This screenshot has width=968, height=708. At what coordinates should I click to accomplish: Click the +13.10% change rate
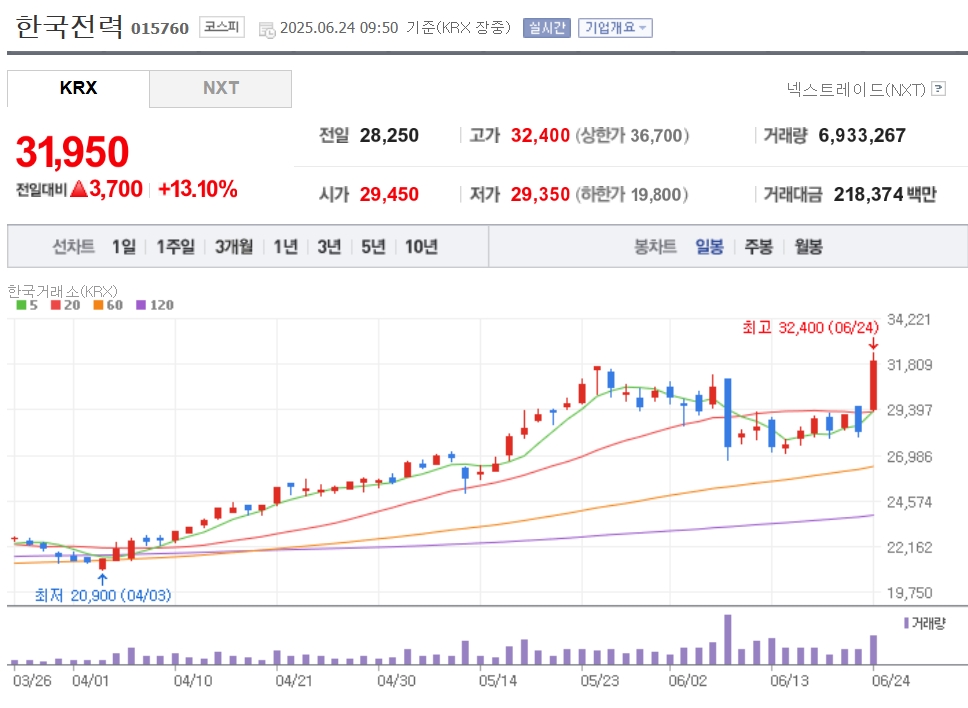(198, 189)
